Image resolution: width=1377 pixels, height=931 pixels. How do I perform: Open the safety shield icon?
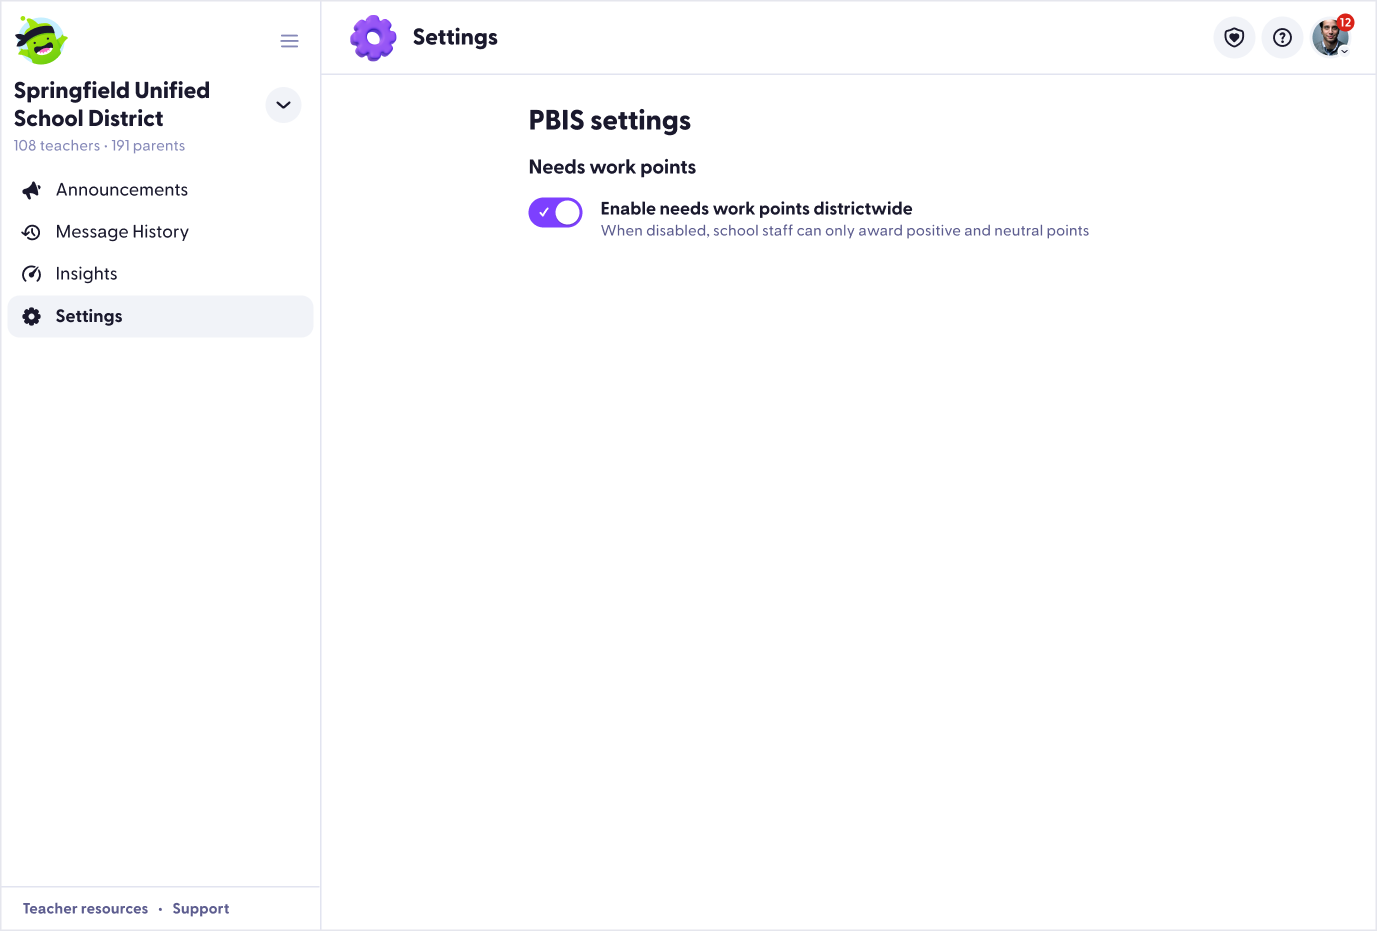pyautogui.click(x=1233, y=37)
